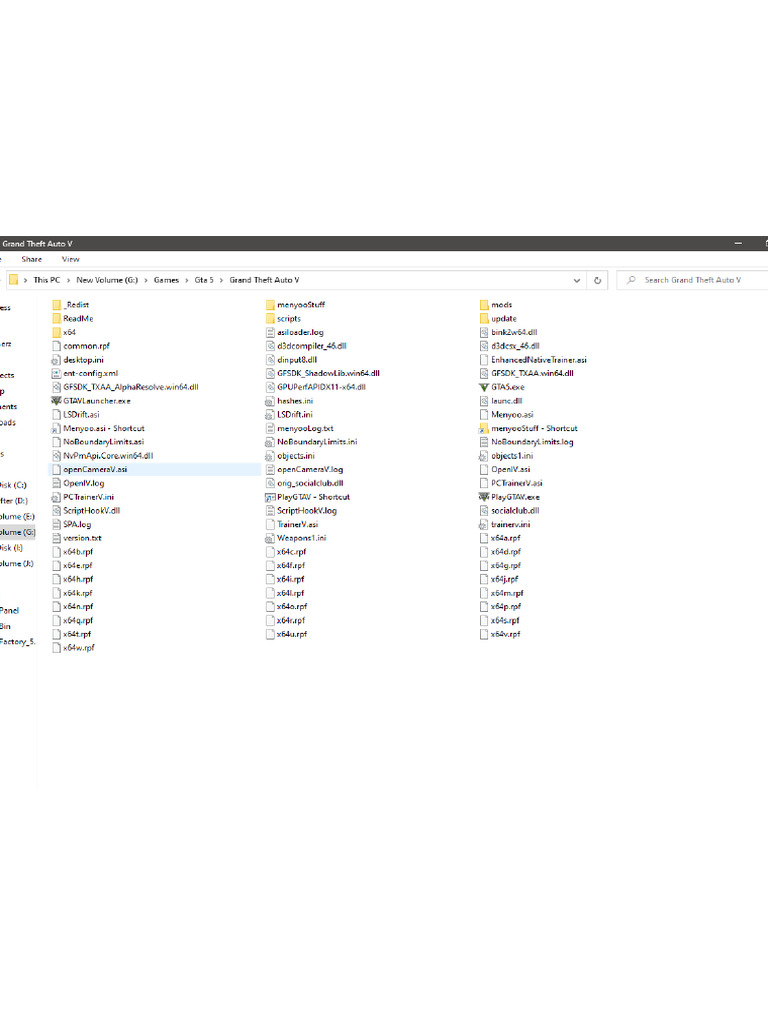Select Disk (C:) in navigation pane

point(13,485)
